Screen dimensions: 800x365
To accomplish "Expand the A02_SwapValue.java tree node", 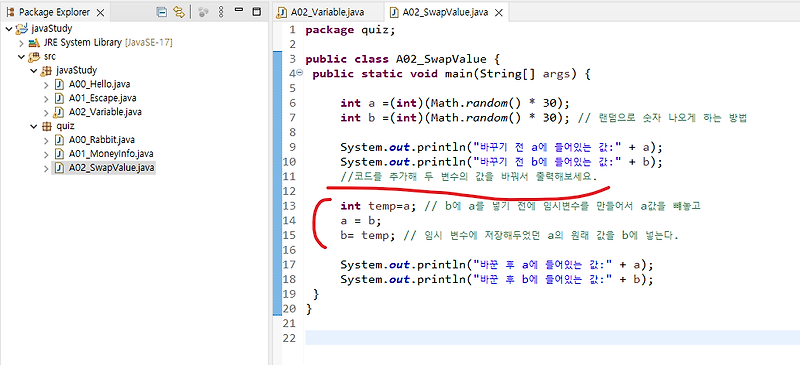I will point(46,167).
